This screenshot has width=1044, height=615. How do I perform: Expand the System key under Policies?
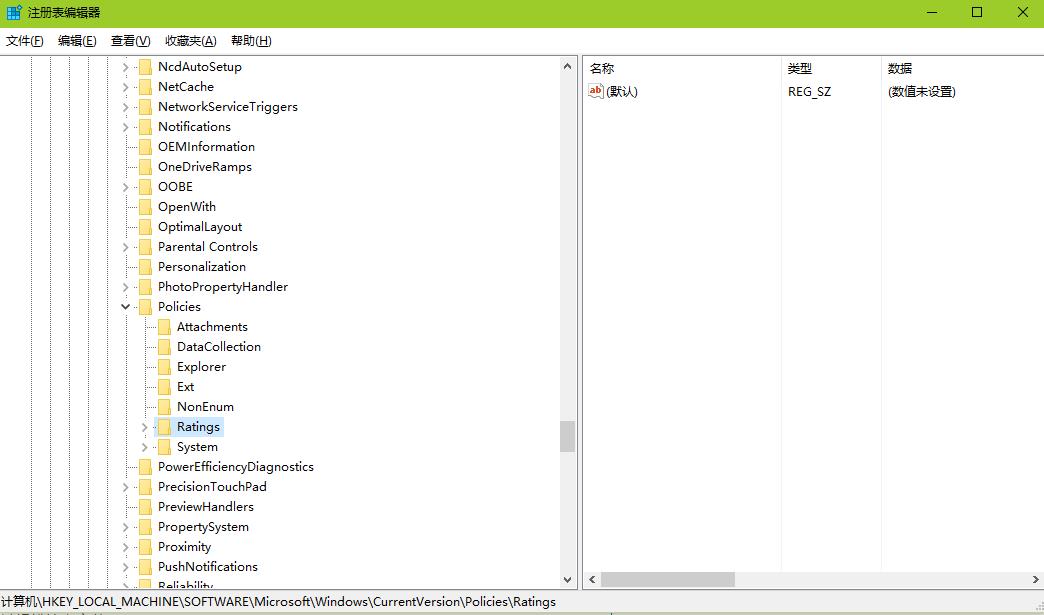pos(145,447)
